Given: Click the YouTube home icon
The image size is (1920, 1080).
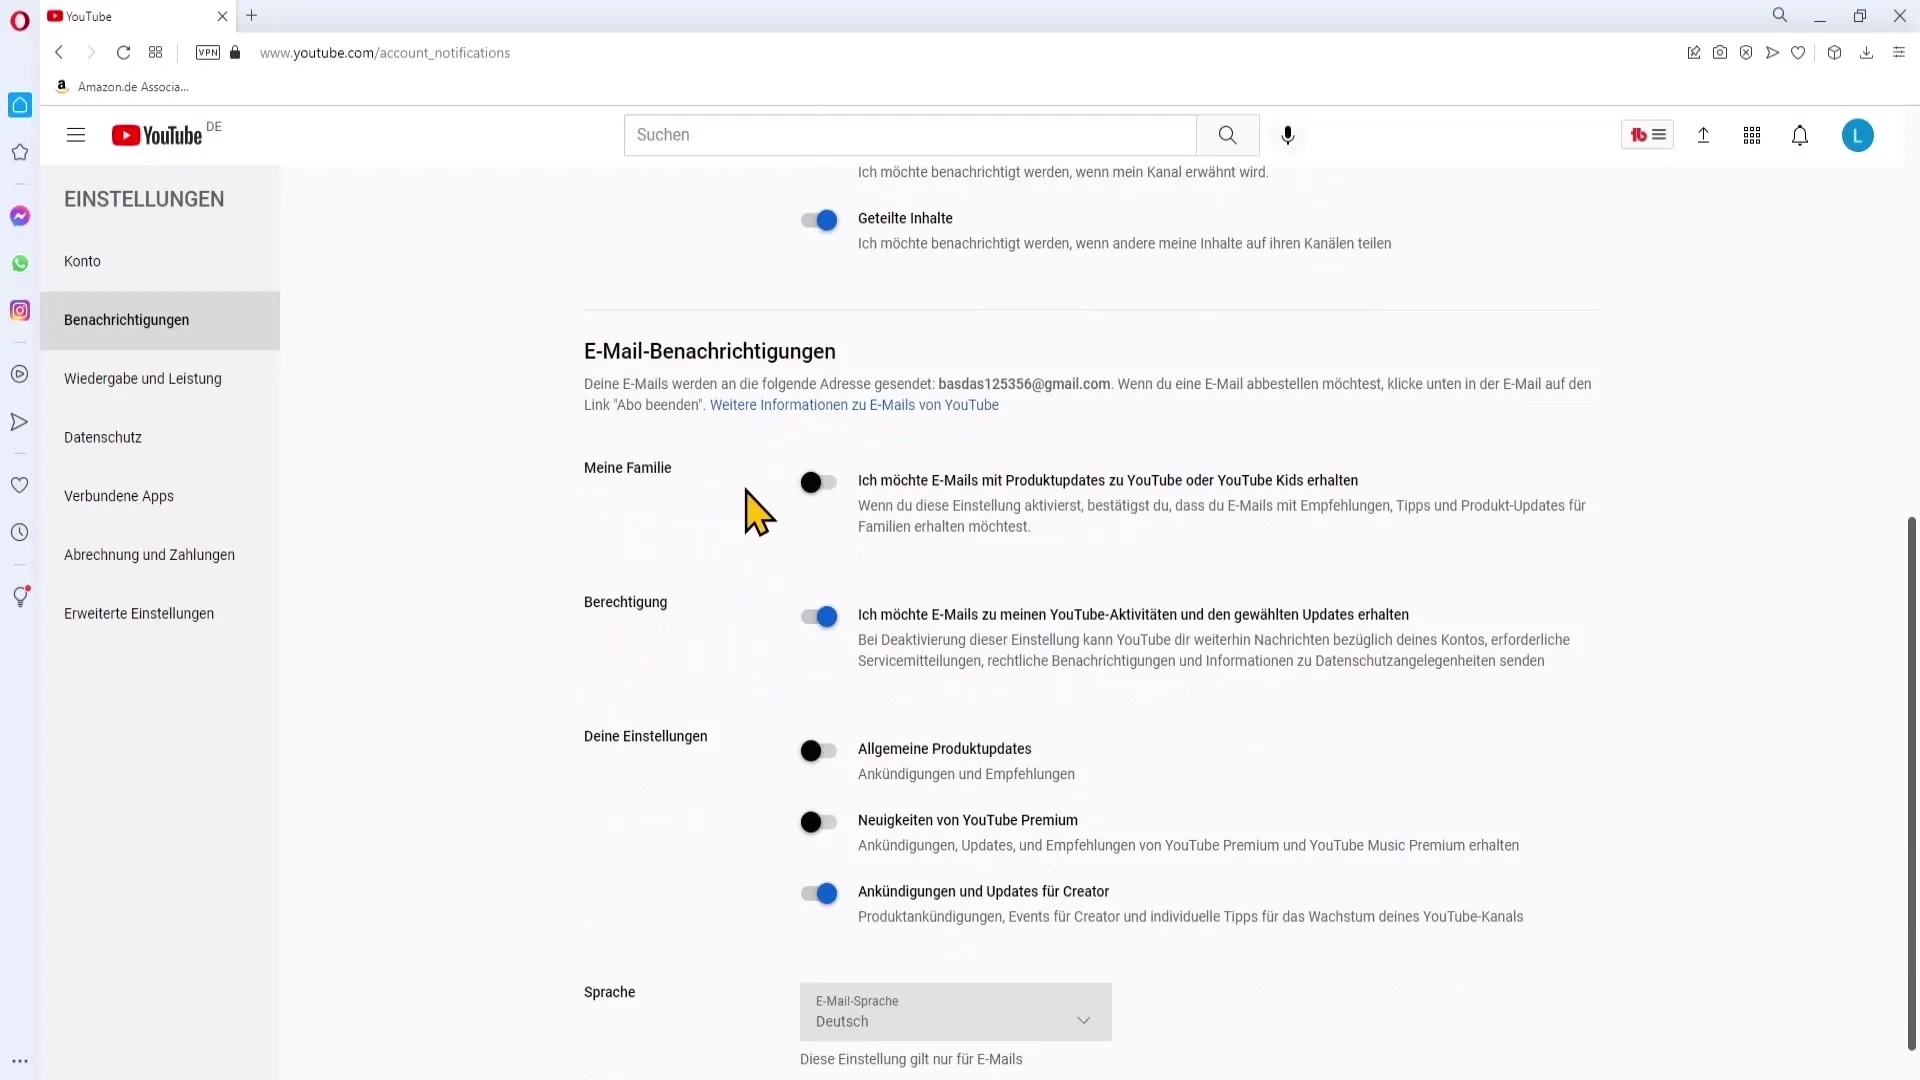Looking at the screenshot, I should (x=156, y=135).
